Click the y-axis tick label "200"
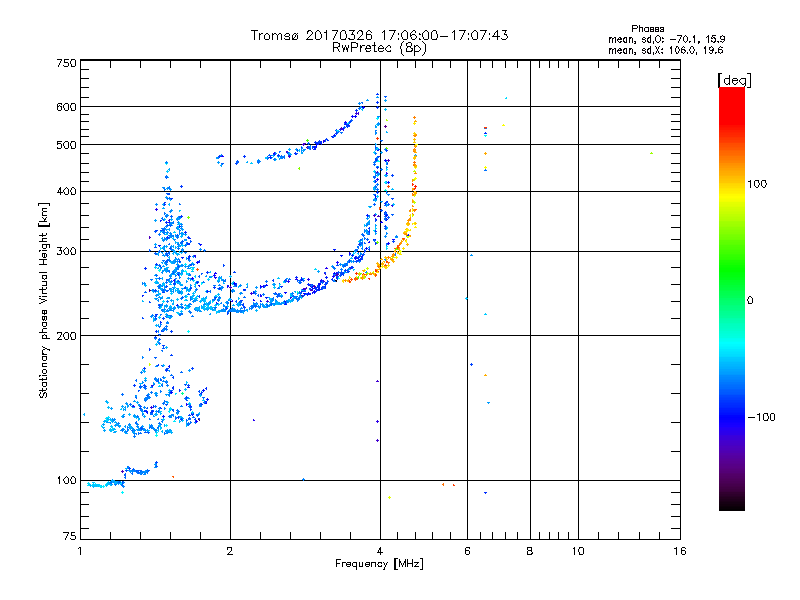The height and width of the screenshot is (600, 800). click(x=66, y=336)
